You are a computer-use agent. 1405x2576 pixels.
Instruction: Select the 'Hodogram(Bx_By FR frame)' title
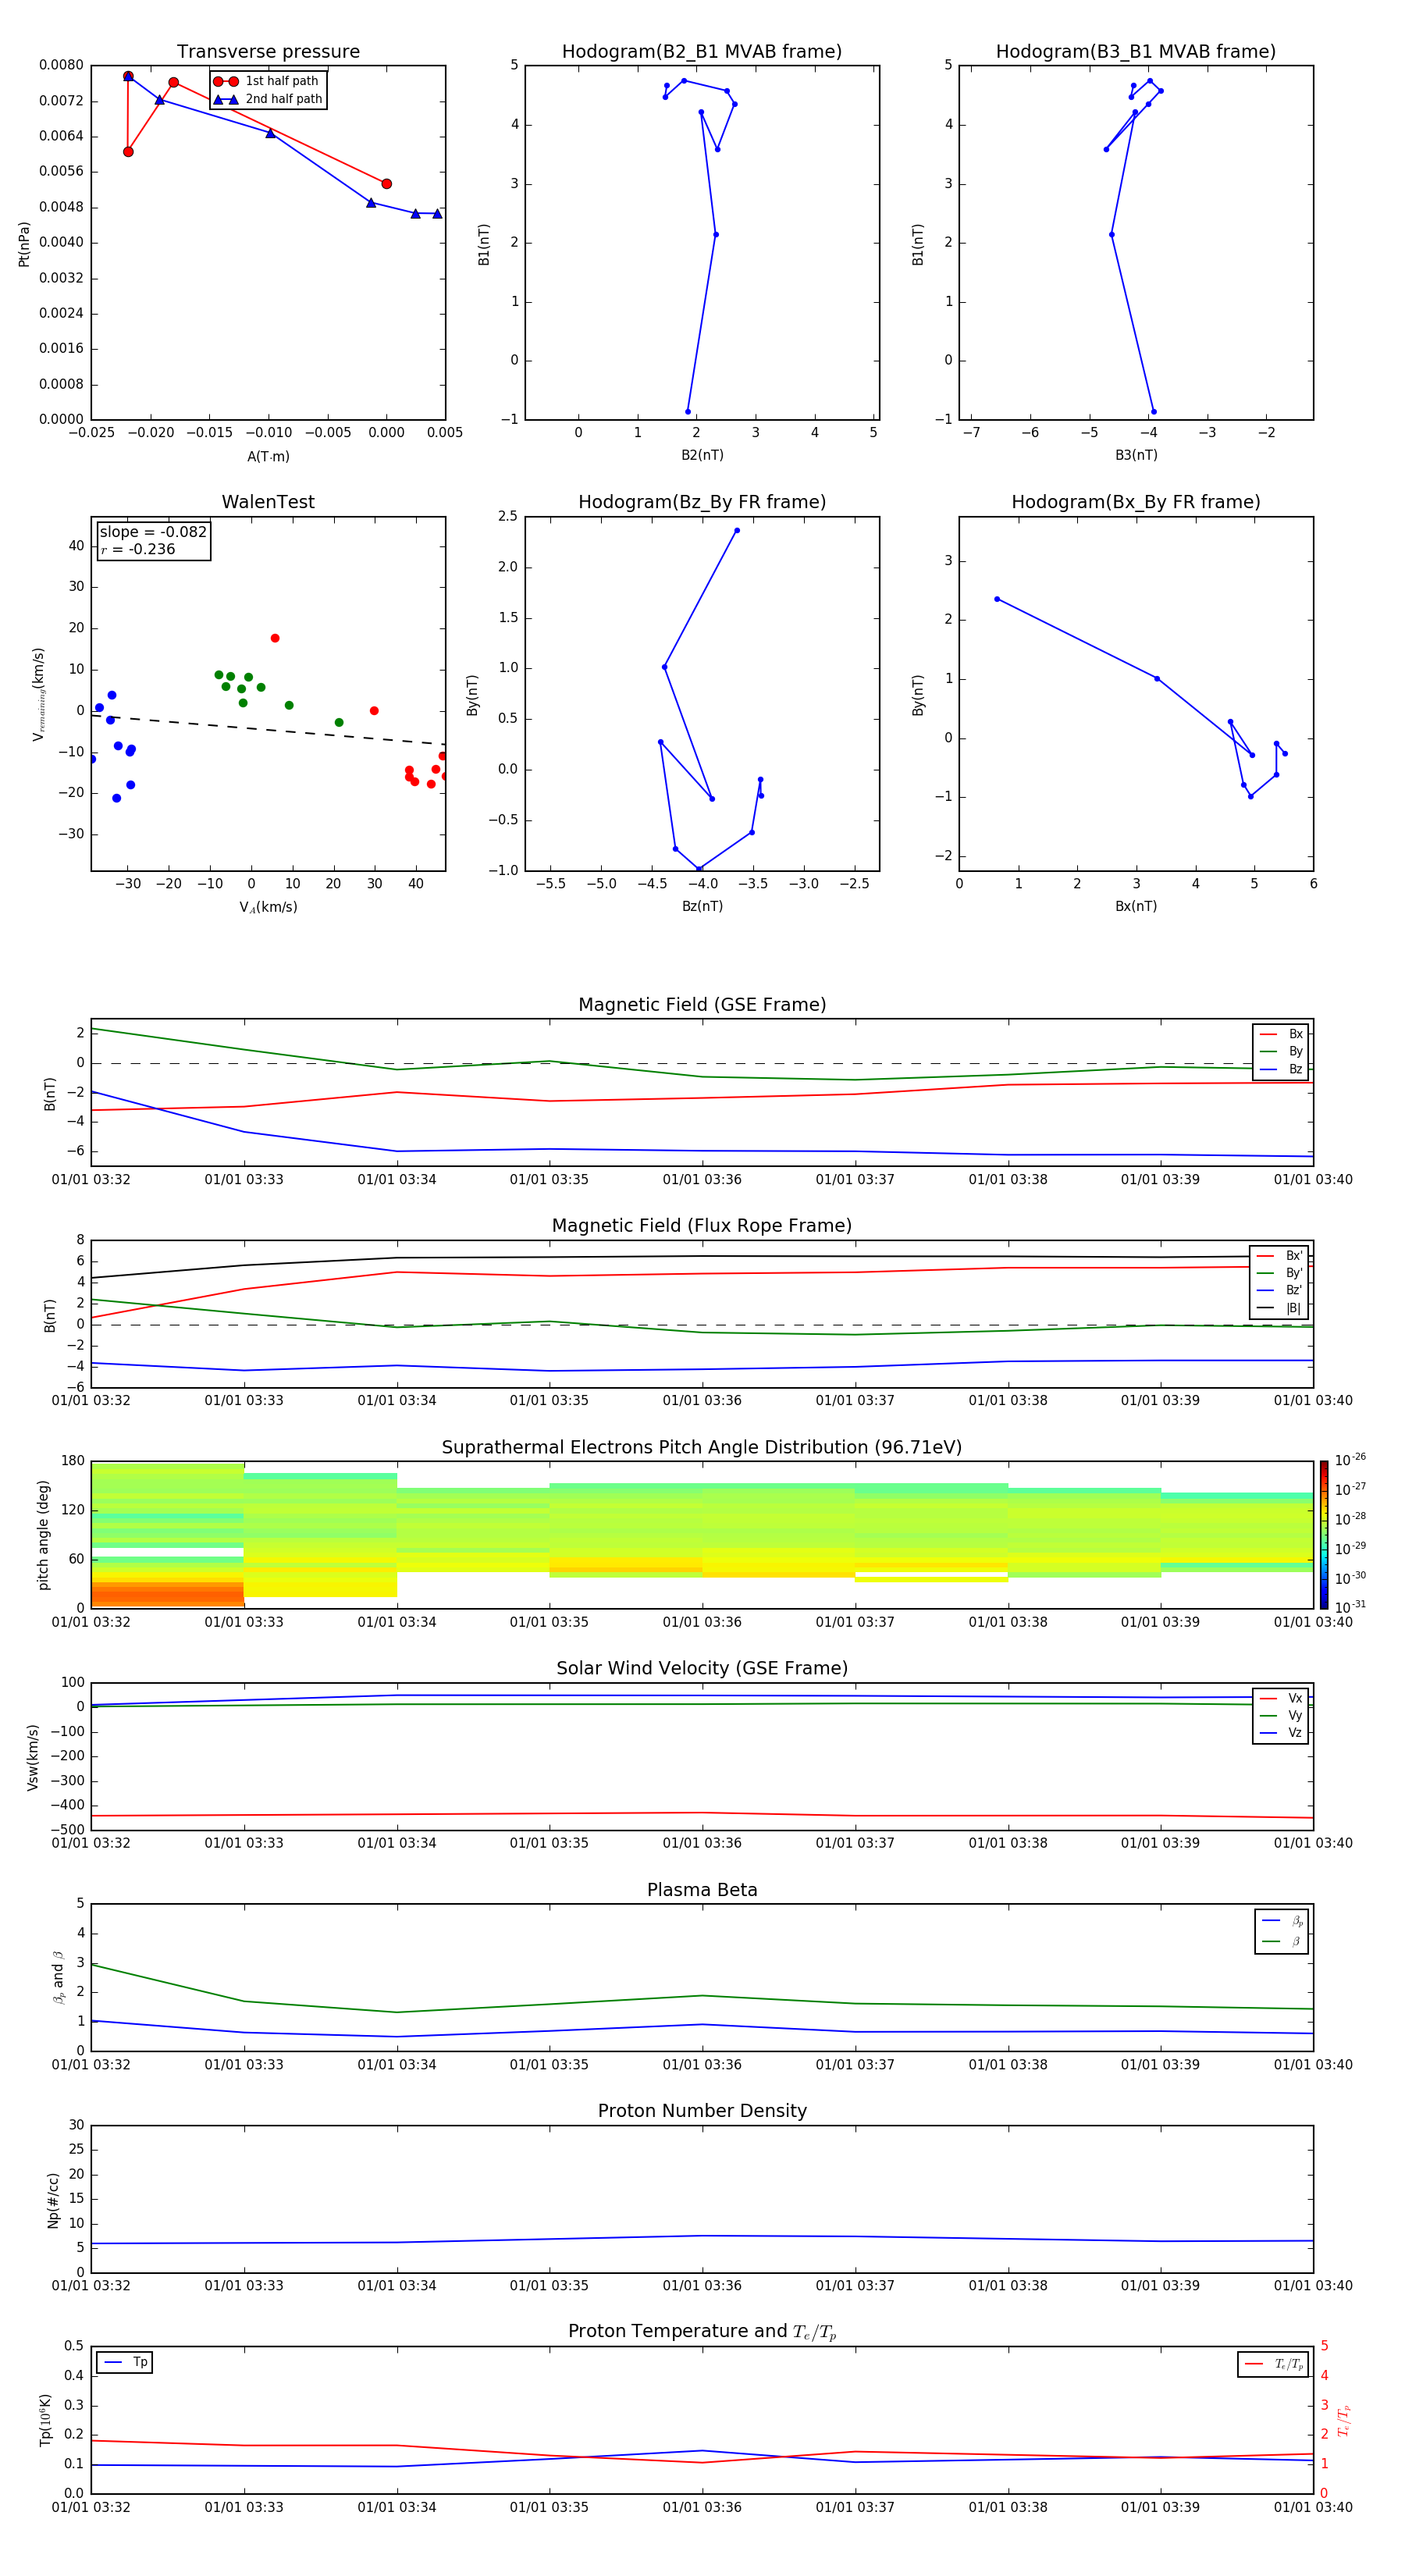(x=1136, y=502)
